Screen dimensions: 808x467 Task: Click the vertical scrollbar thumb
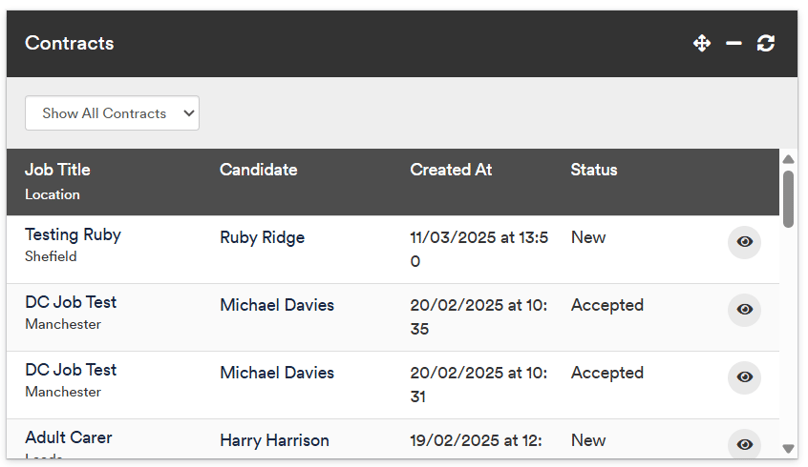tap(788, 199)
